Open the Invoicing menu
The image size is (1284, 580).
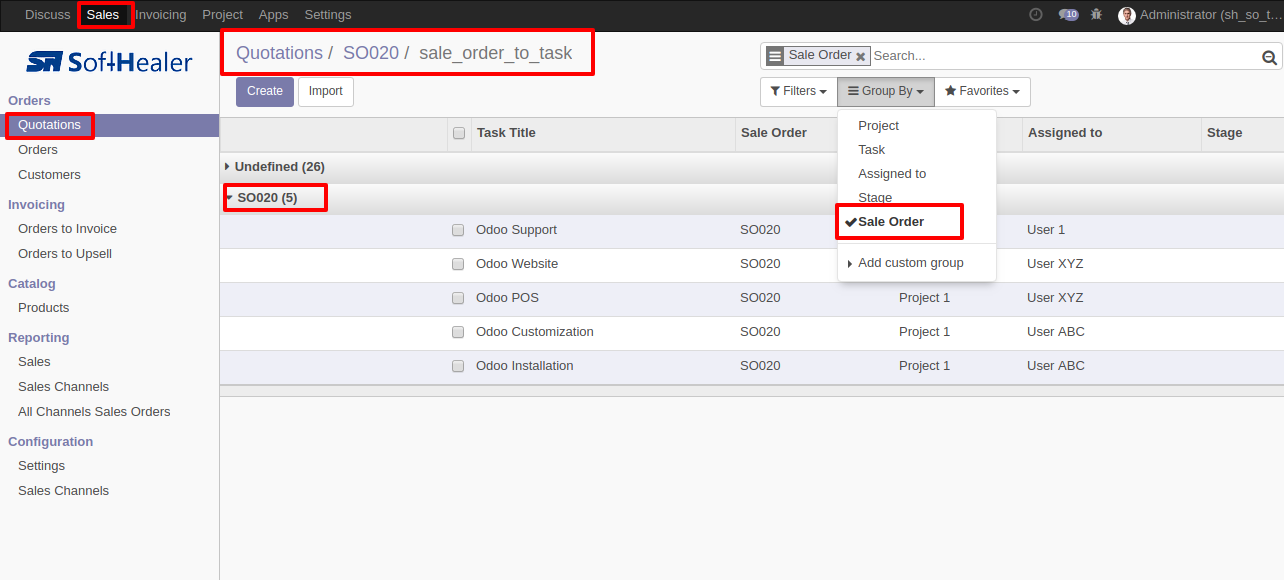[x=161, y=15]
